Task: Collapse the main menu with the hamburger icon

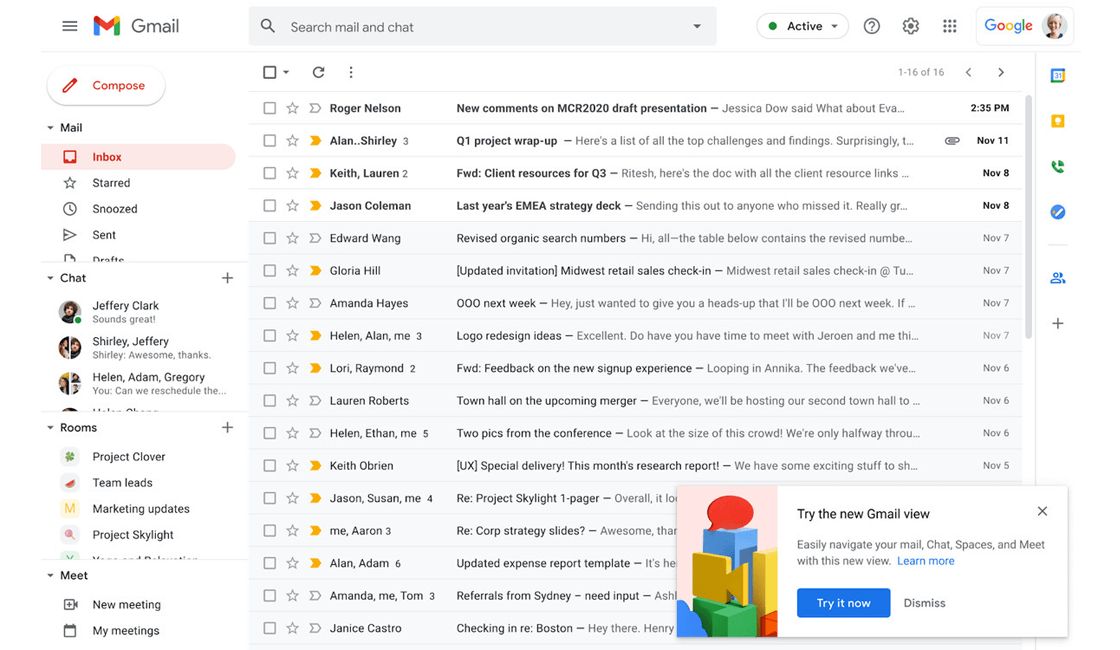Action: 69,26
